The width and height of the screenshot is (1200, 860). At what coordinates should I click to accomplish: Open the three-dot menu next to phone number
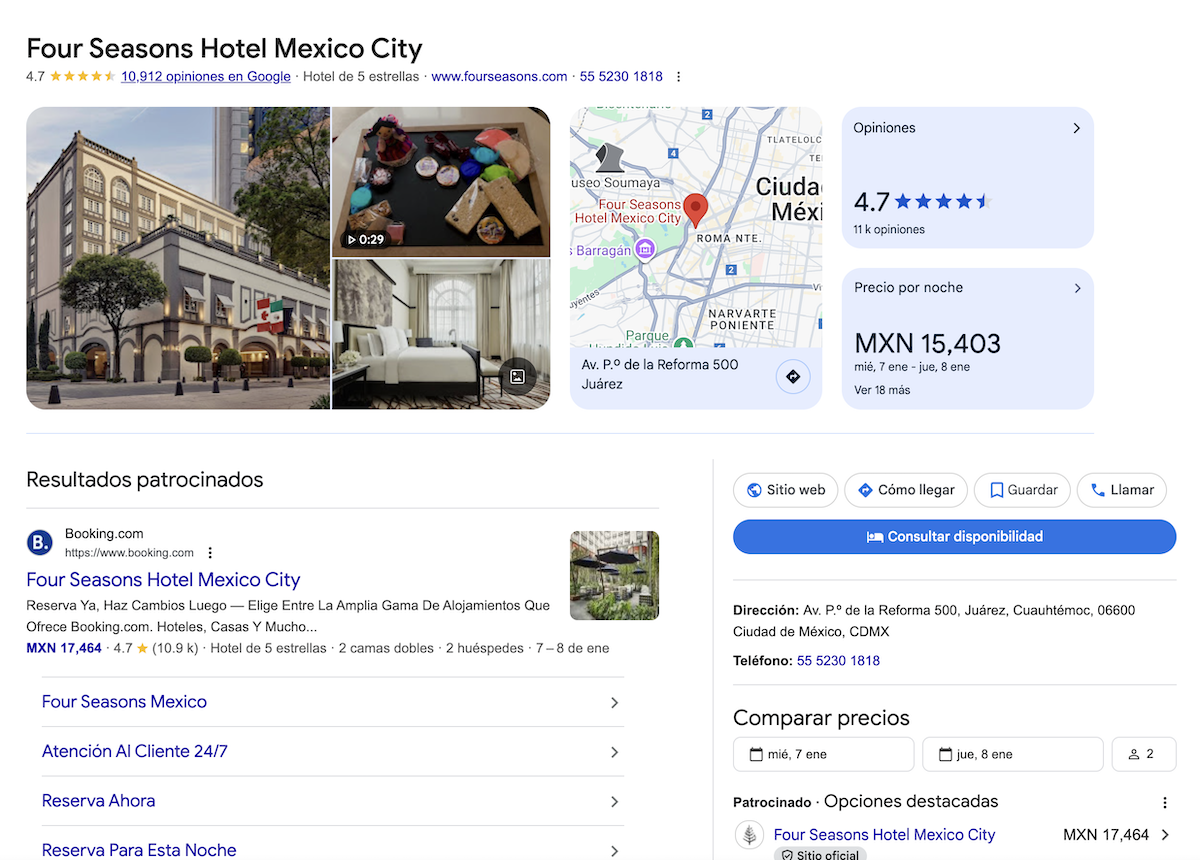pyautogui.click(x=679, y=77)
